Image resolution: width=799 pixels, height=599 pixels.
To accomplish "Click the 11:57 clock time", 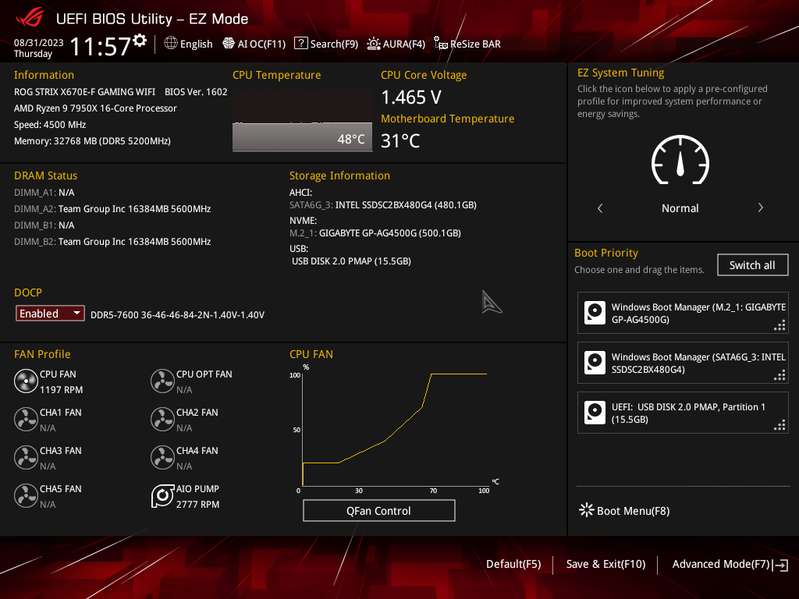I will pyautogui.click(x=100, y=46).
